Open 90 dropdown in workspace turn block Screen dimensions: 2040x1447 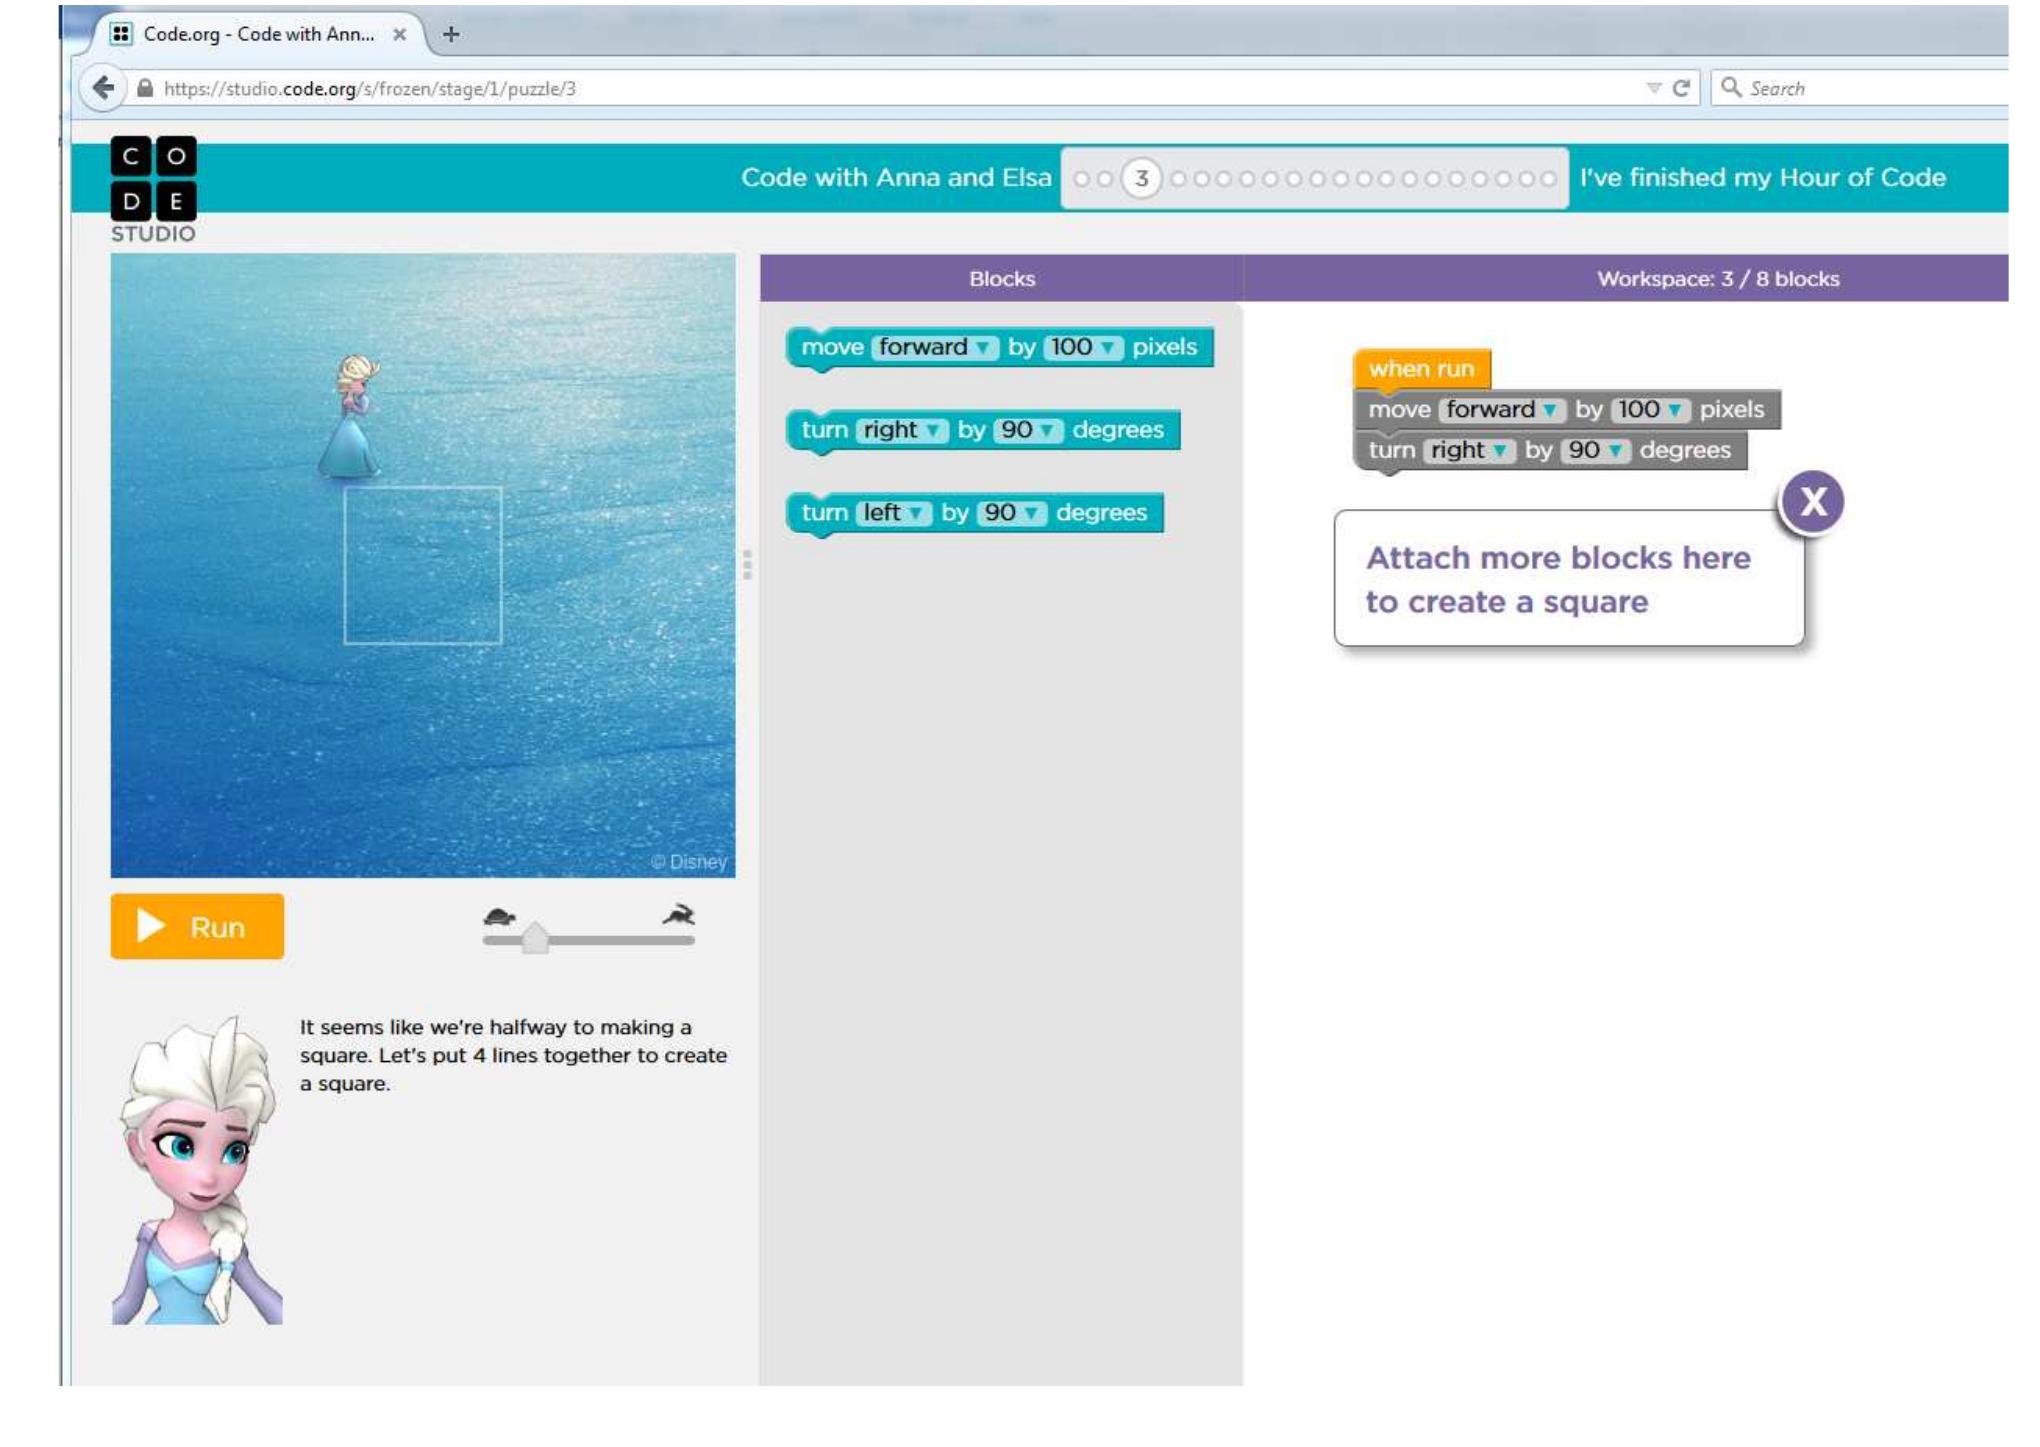[1595, 451]
